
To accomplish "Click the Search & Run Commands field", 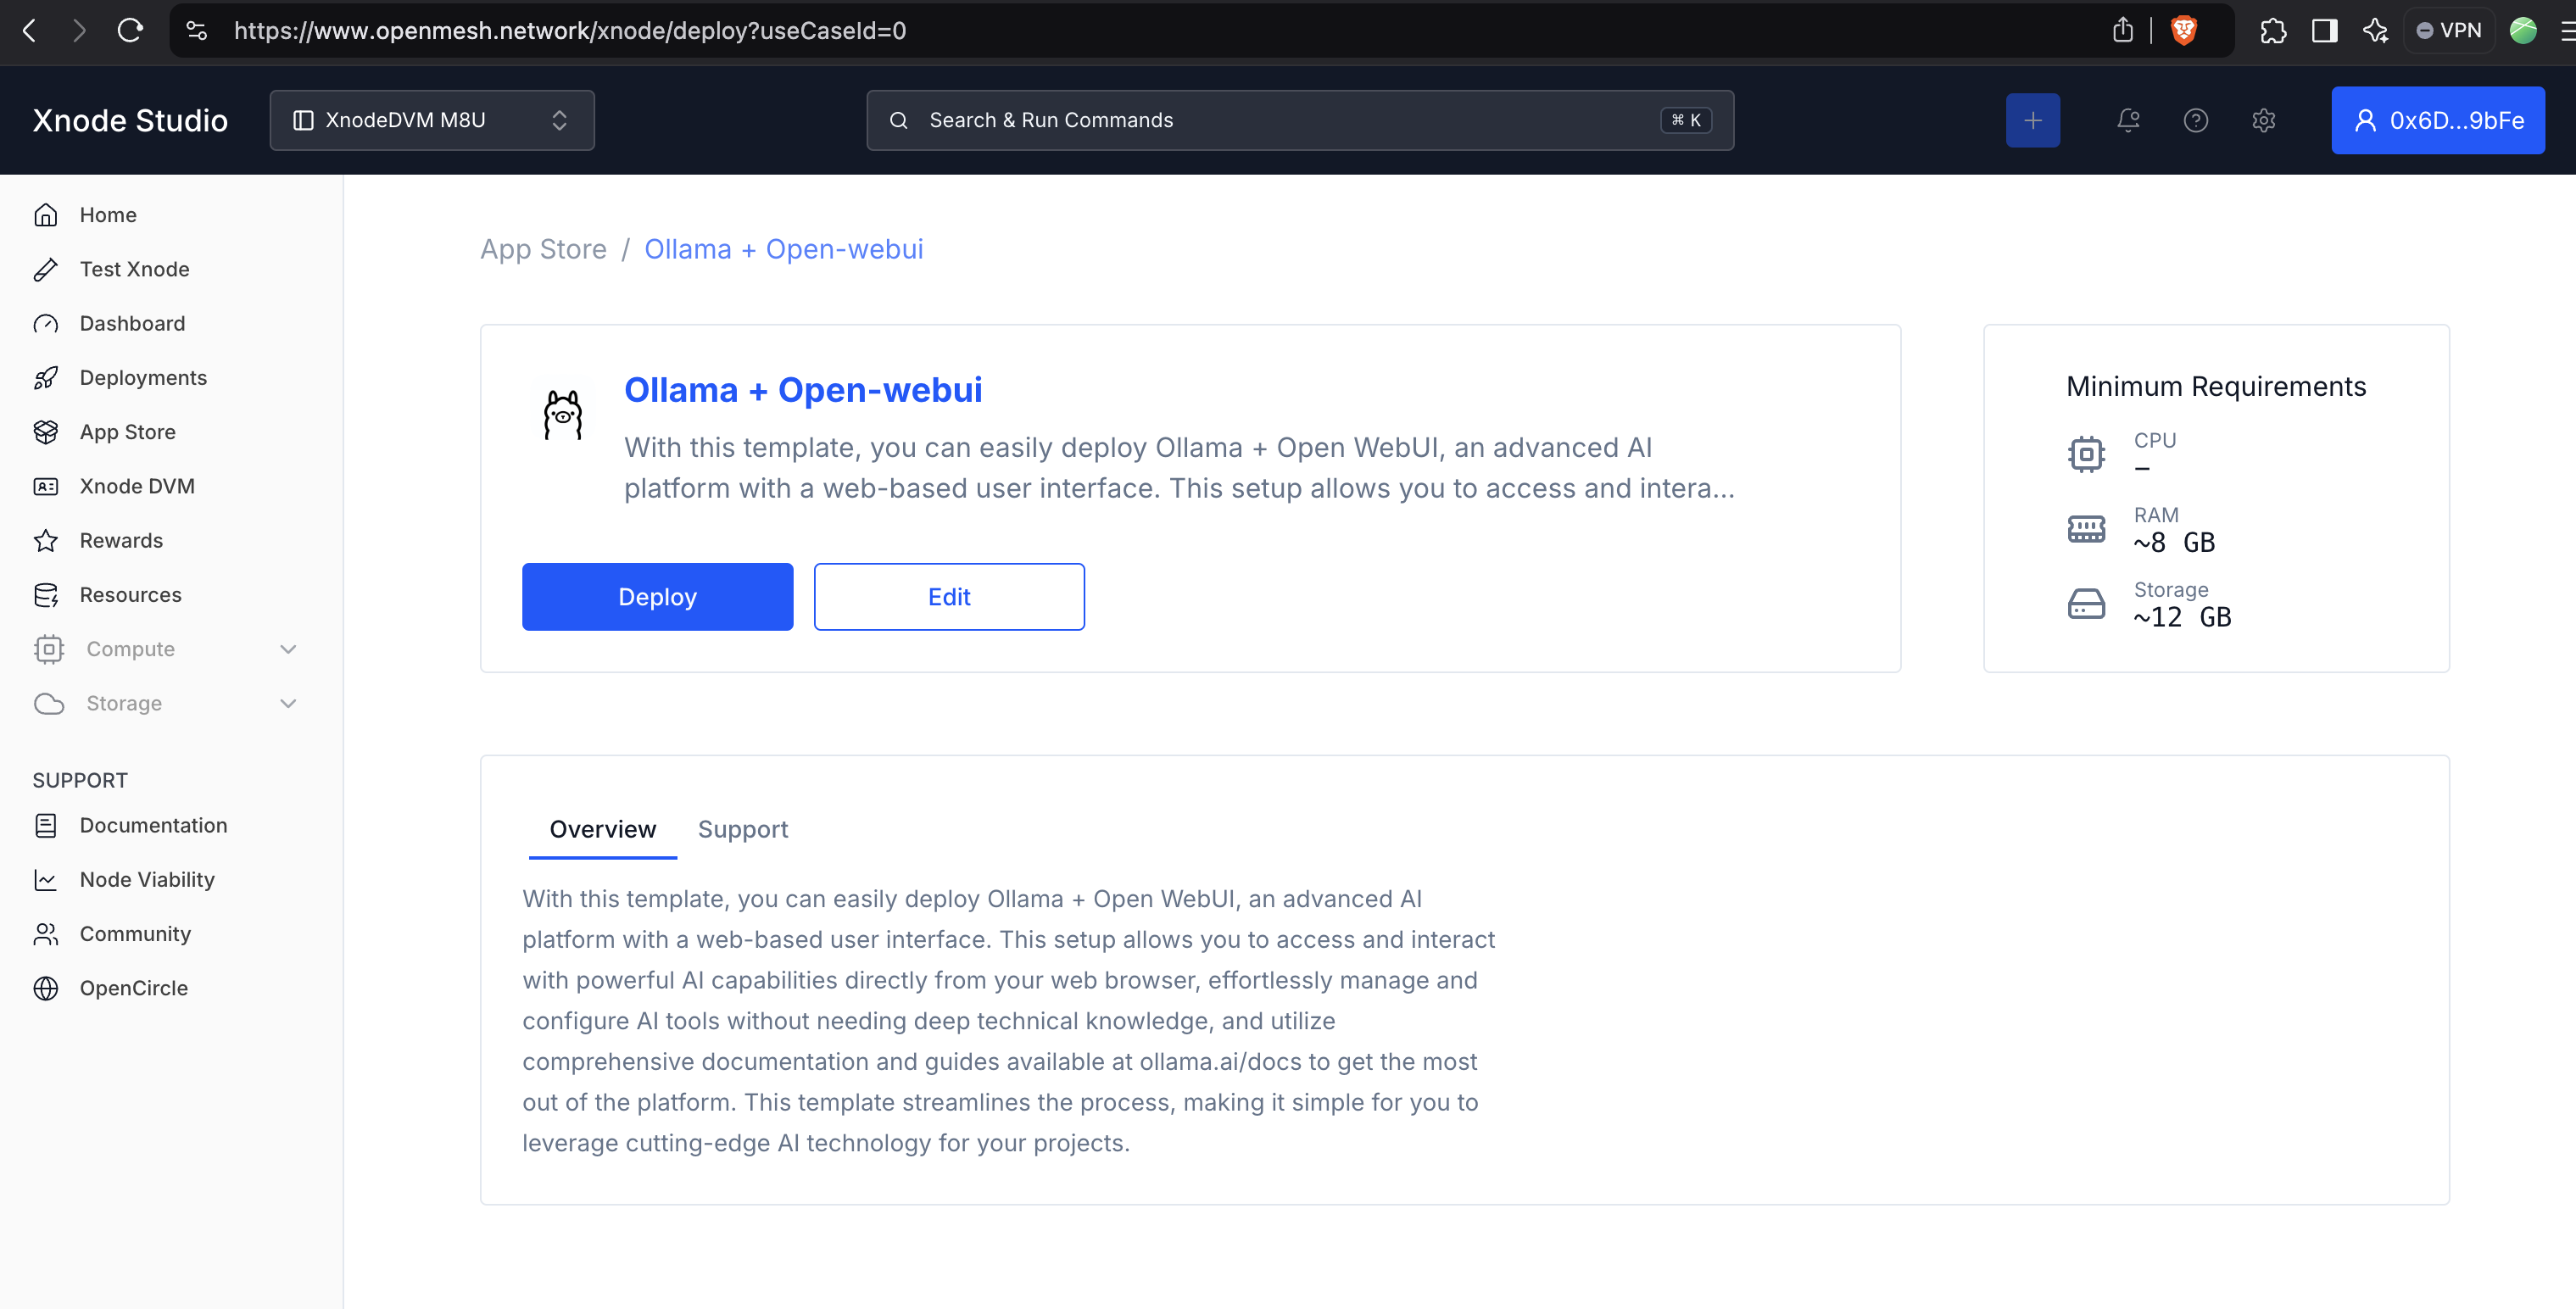I will 1299,120.
